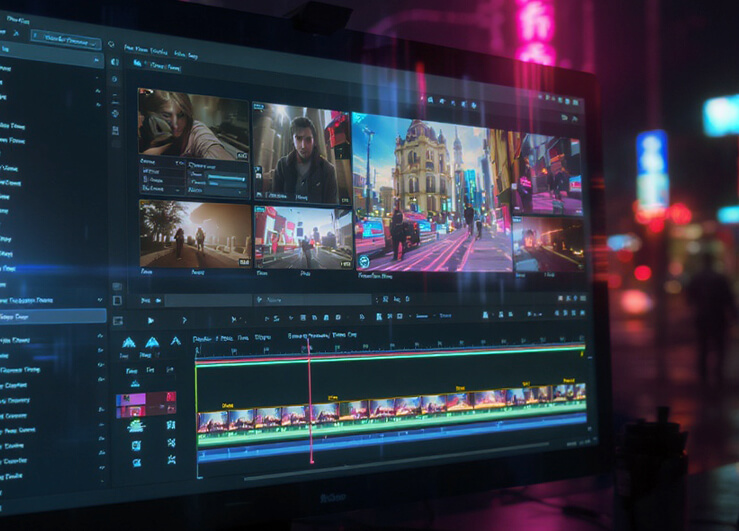Click the horizontal scrollbar under the timeline
739x531 pixels.
click(x=396, y=461)
